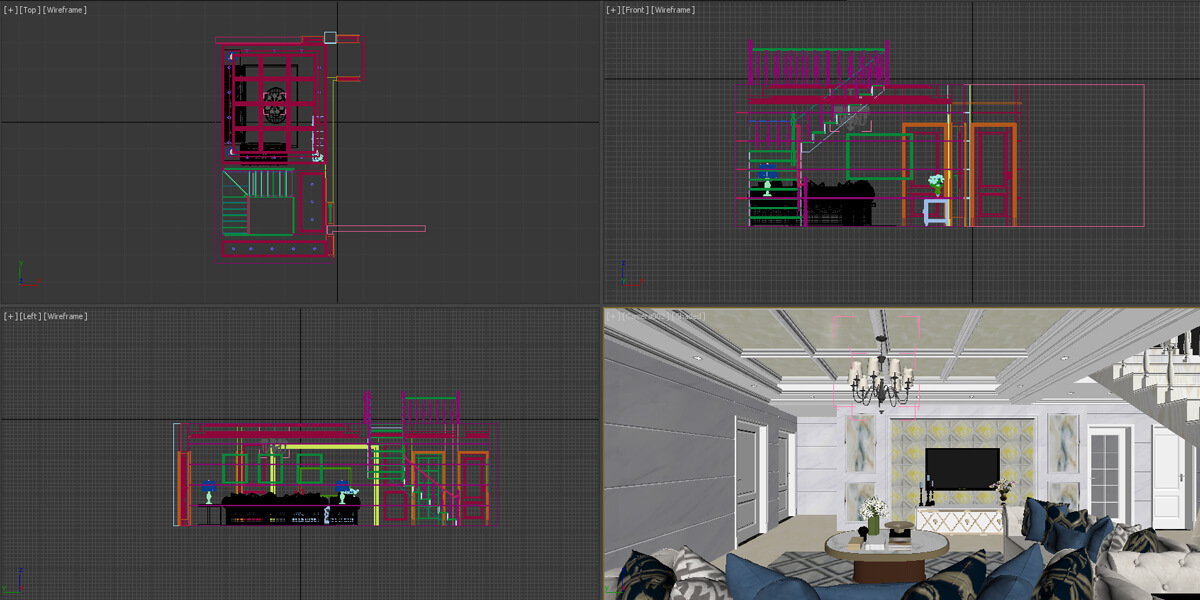Image resolution: width=1200 pixels, height=600 pixels.
Task: Click the Top view name label
Action: tap(29, 10)
